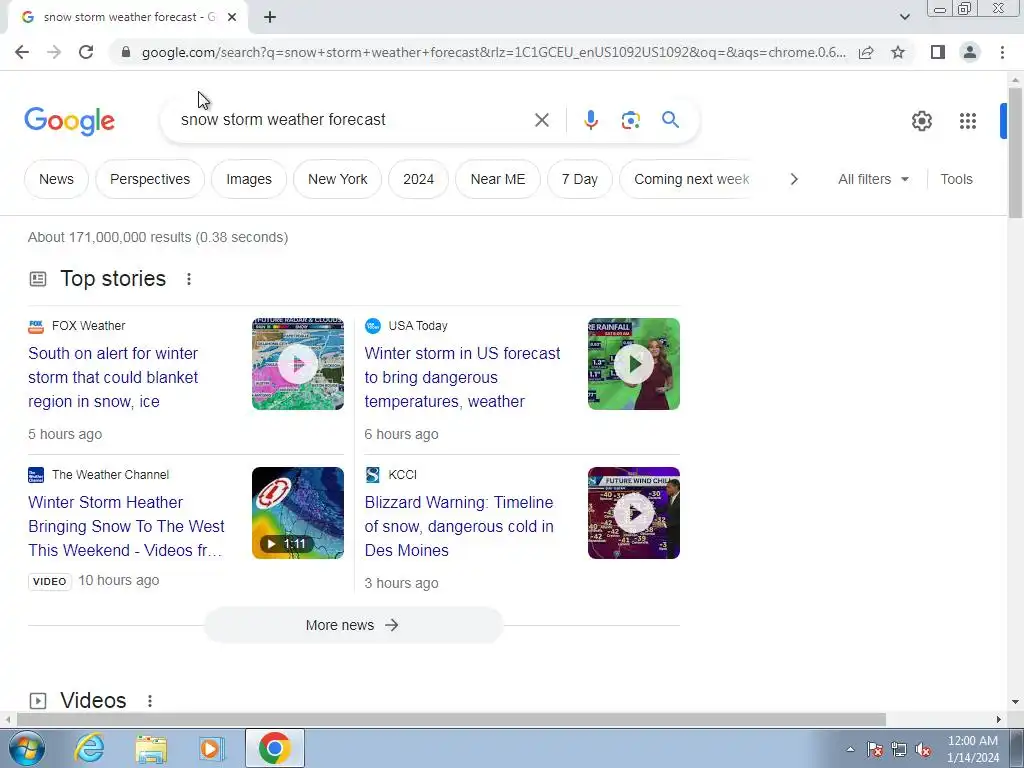The height and width of the screenshot is (768, 1024).
Task: Click the scroll-down arrow of page scrollbar
Action: coord(1015,702)
